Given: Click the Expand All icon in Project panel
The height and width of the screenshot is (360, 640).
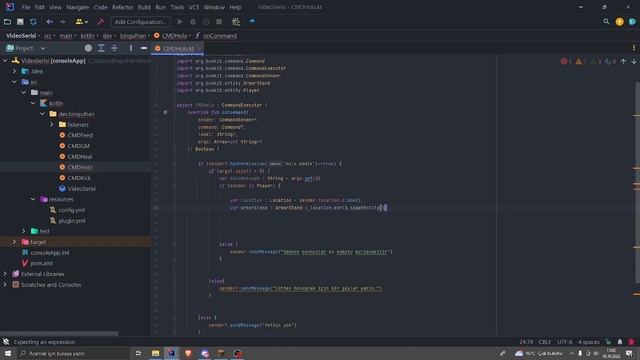Looking at the screenshot, I should coord(101,48).
